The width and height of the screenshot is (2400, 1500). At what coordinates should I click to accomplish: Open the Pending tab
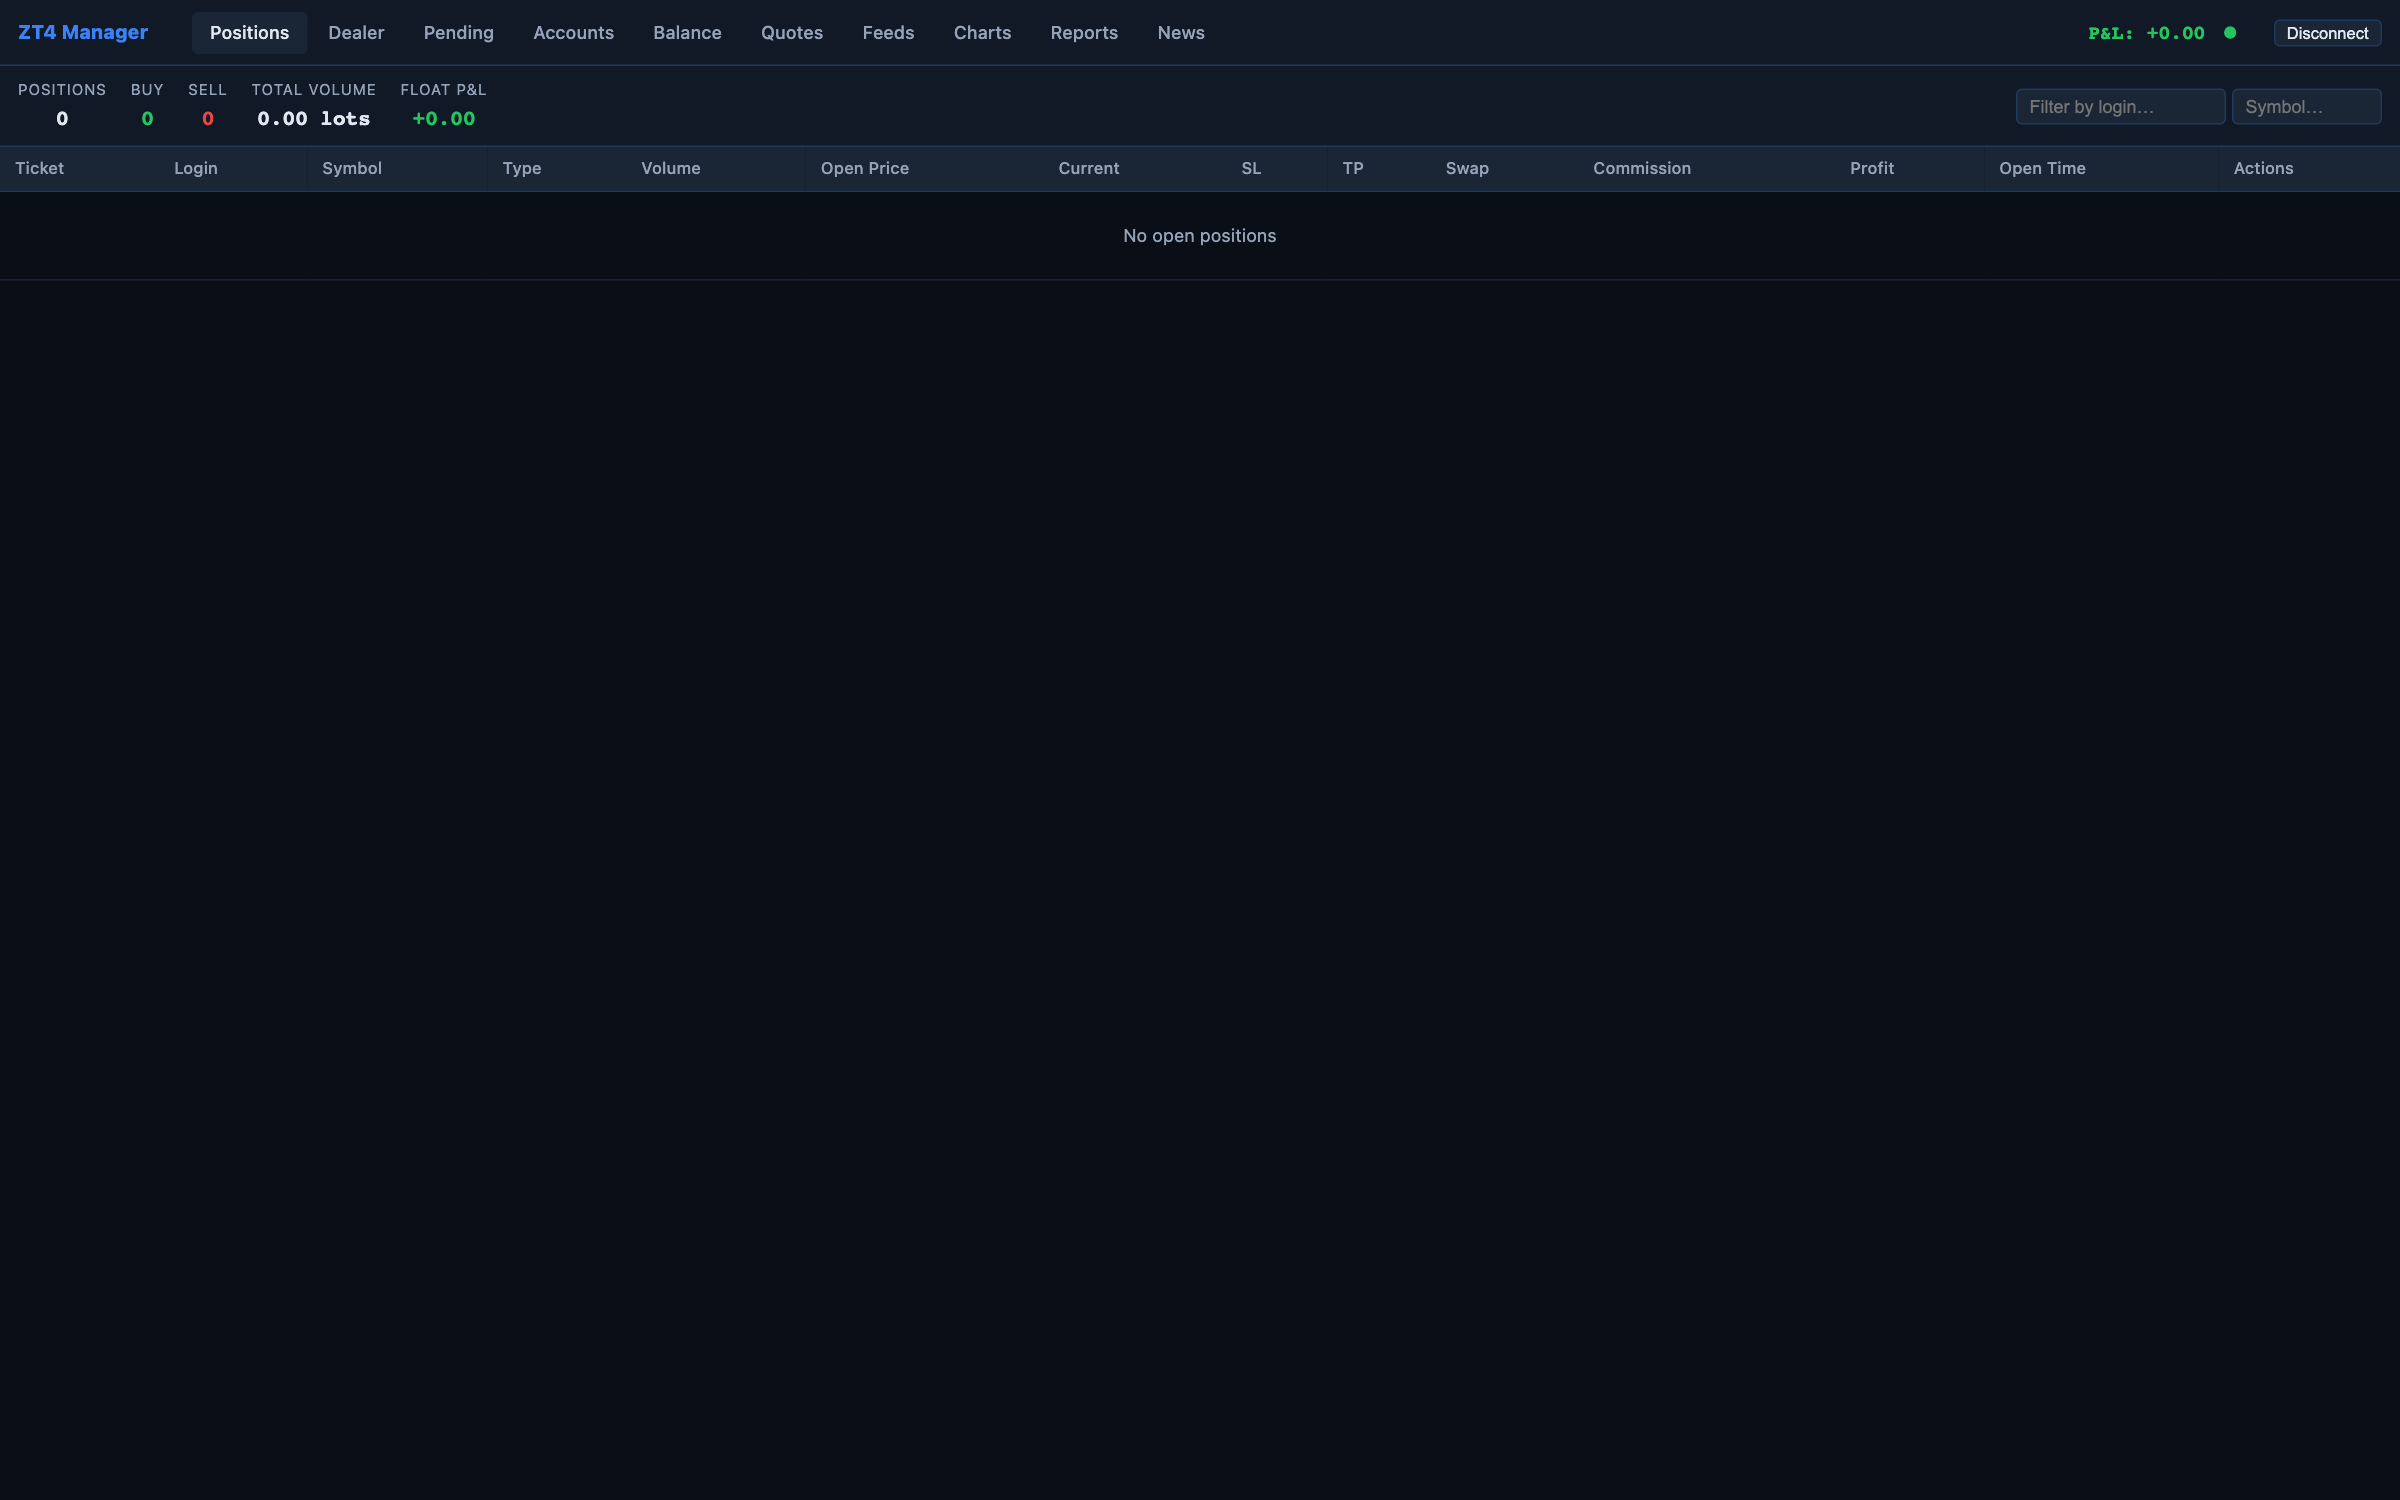point(458,33)
